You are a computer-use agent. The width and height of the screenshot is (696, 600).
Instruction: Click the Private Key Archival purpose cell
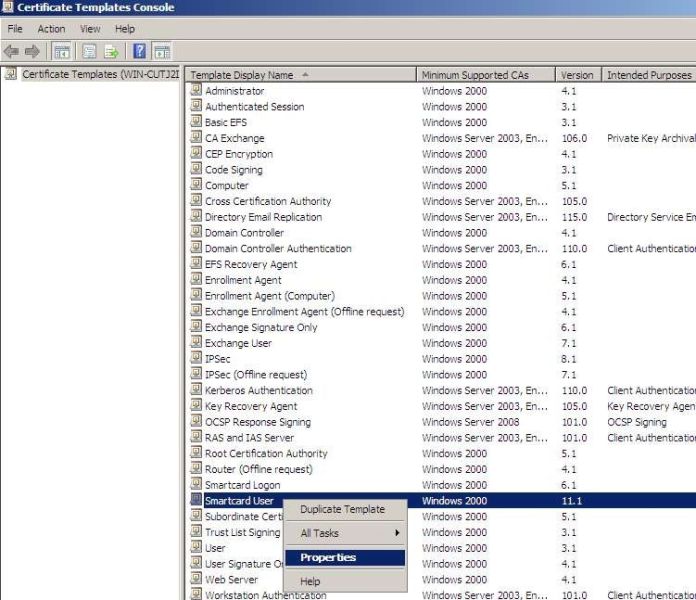pos(651,138)
